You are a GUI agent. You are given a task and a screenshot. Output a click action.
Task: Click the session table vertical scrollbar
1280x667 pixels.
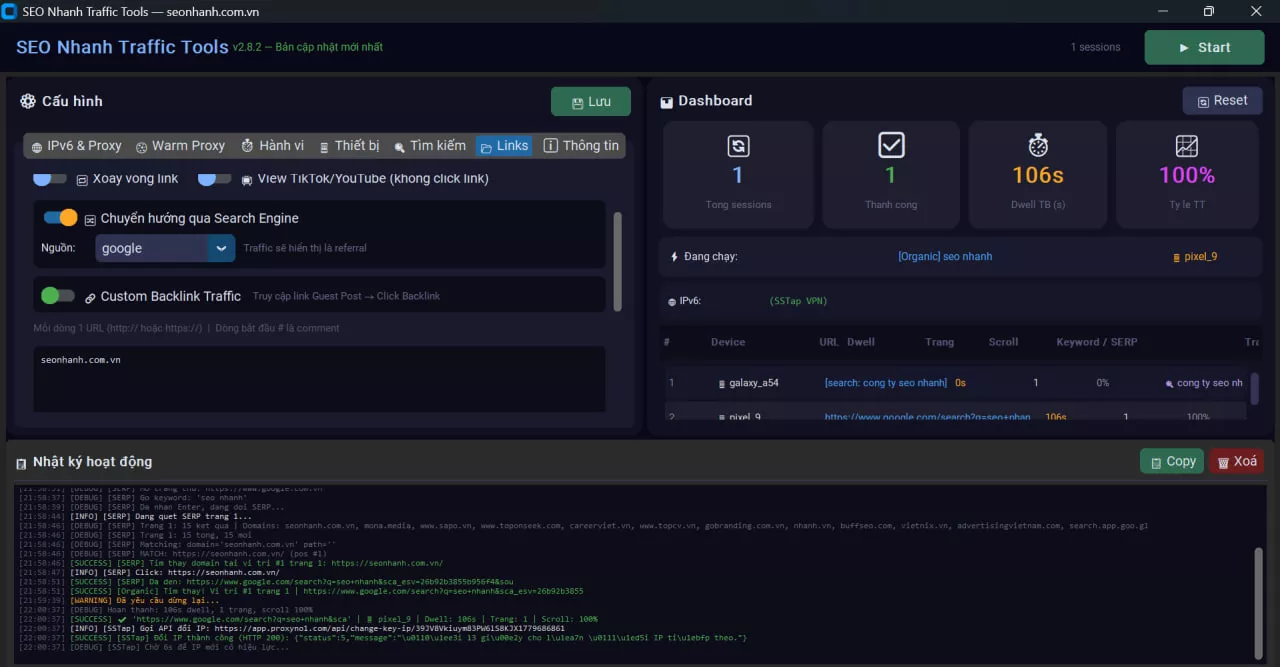point(1254,388)
